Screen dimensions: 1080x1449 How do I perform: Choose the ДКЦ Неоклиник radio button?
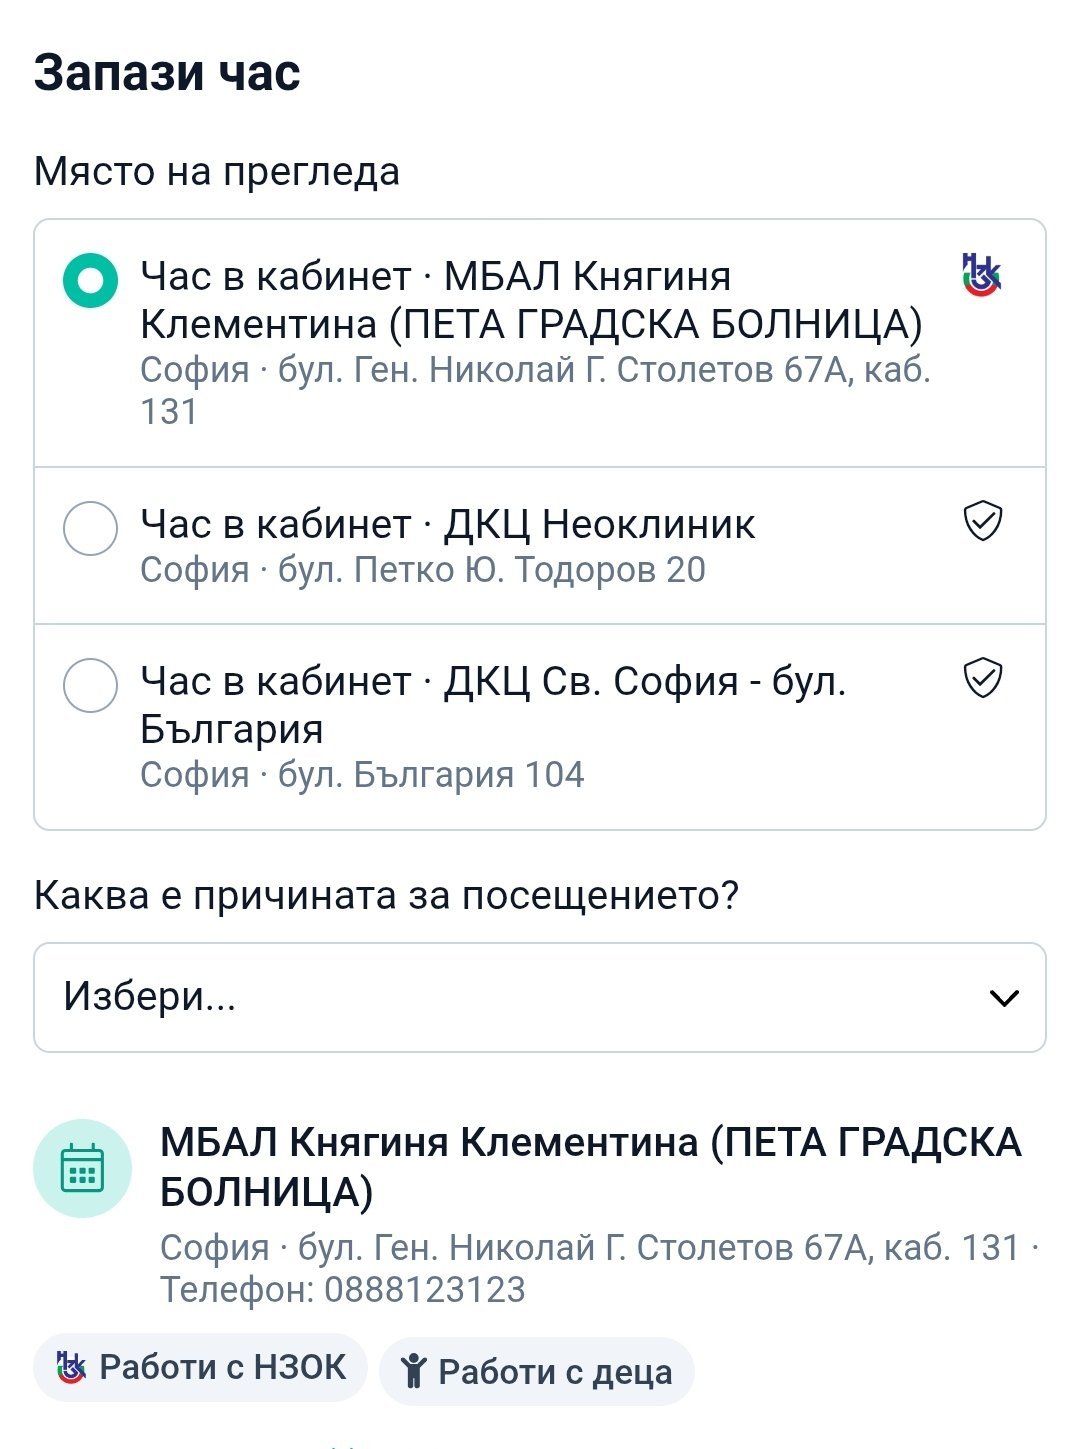pyautogui.click(x=91, y=527)
